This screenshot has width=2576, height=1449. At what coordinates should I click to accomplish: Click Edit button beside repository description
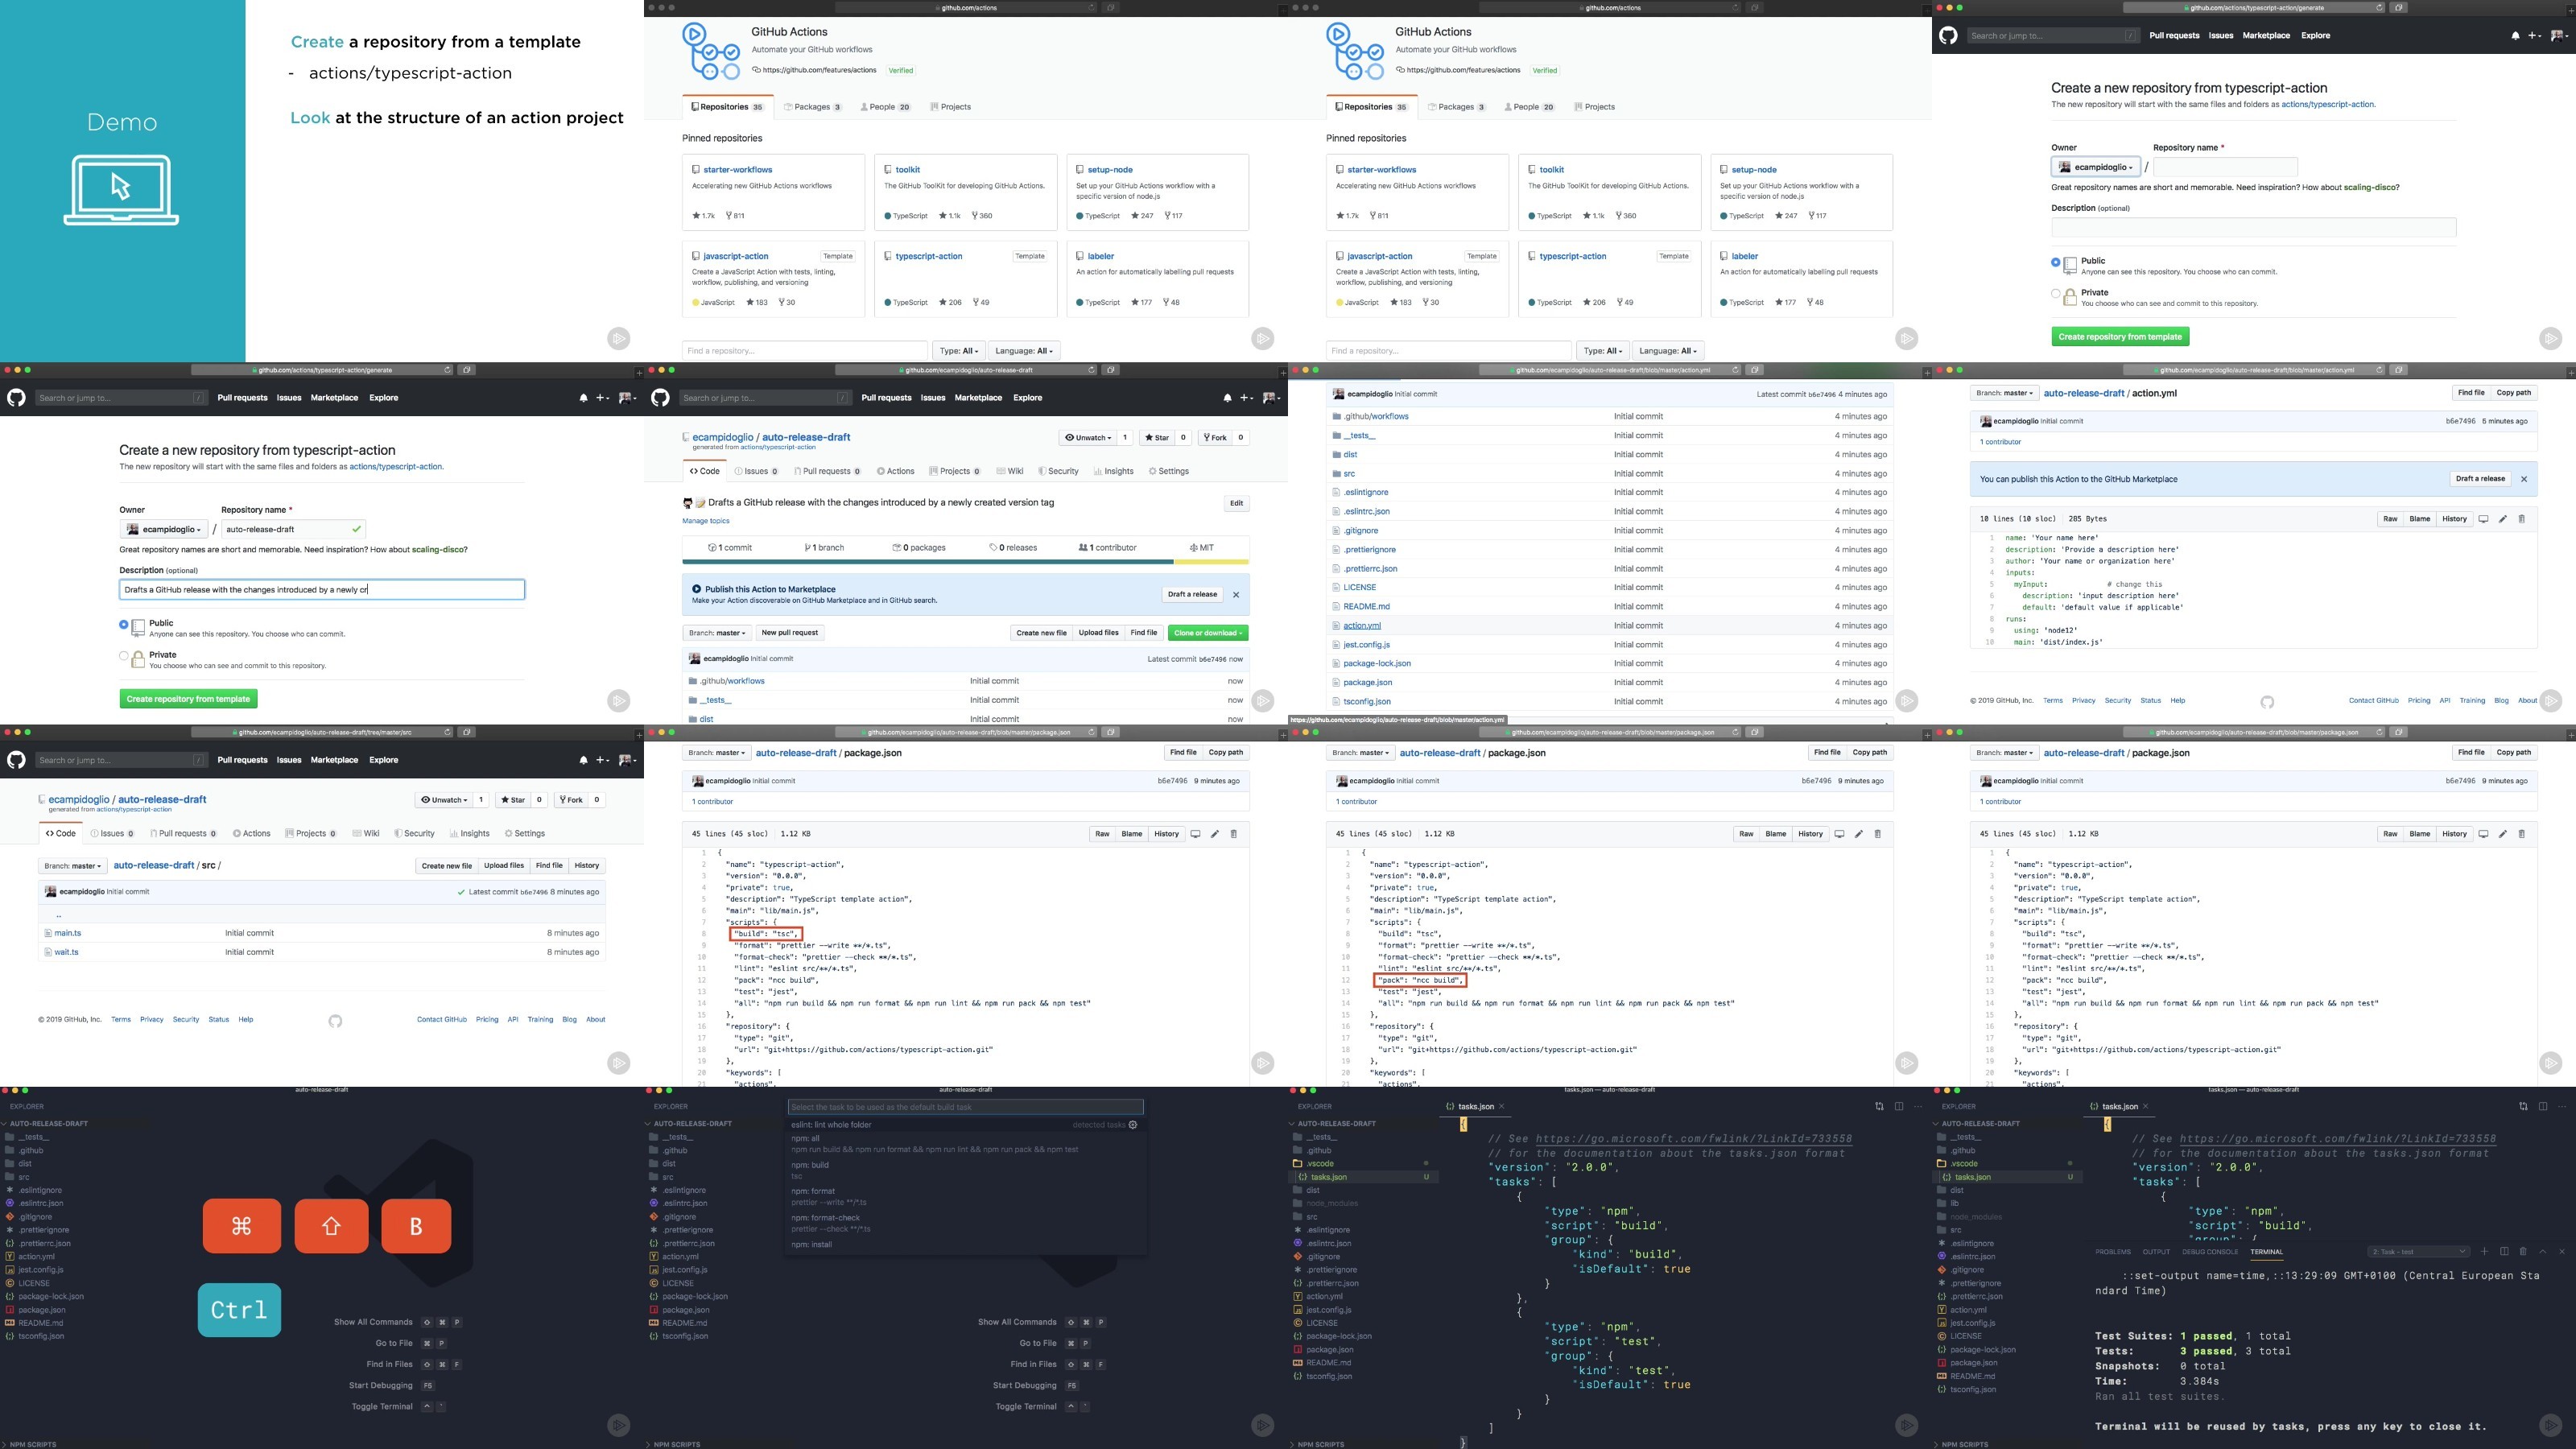point(1236,503)
